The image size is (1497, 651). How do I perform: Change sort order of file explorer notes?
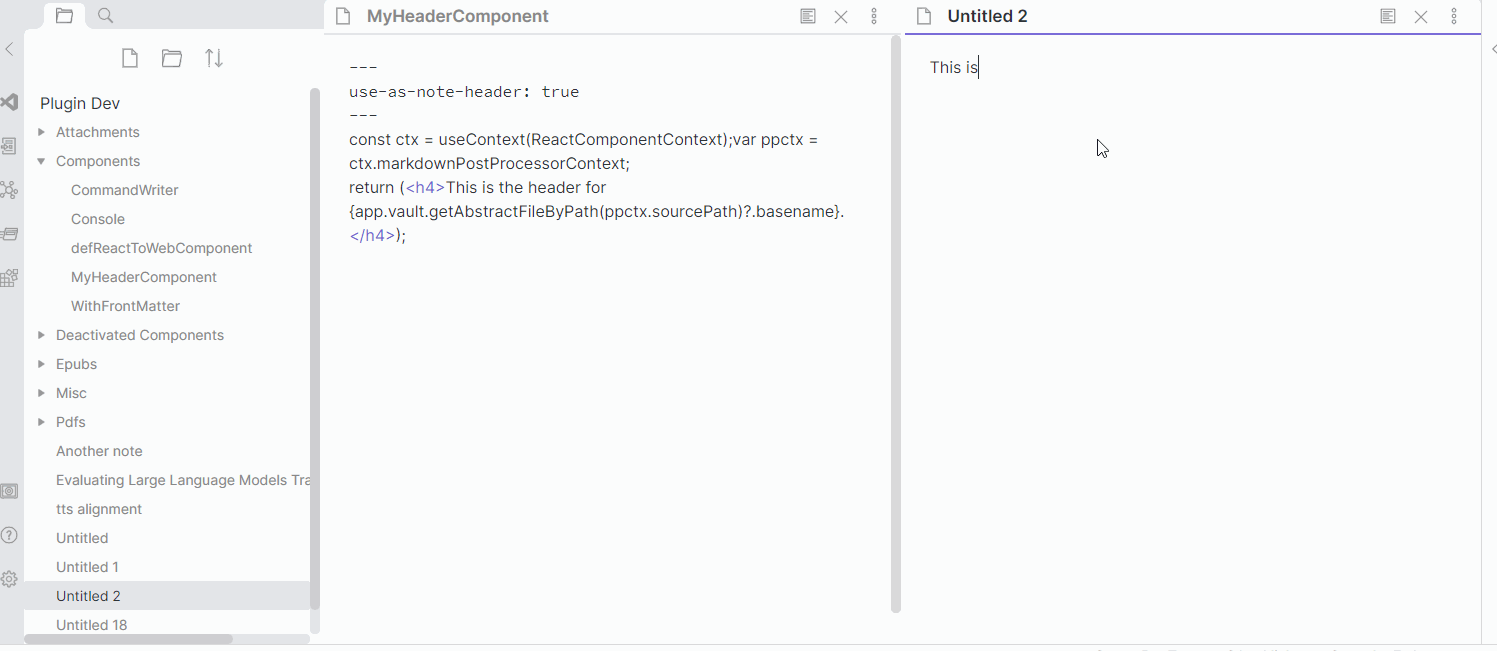(213, 58)
